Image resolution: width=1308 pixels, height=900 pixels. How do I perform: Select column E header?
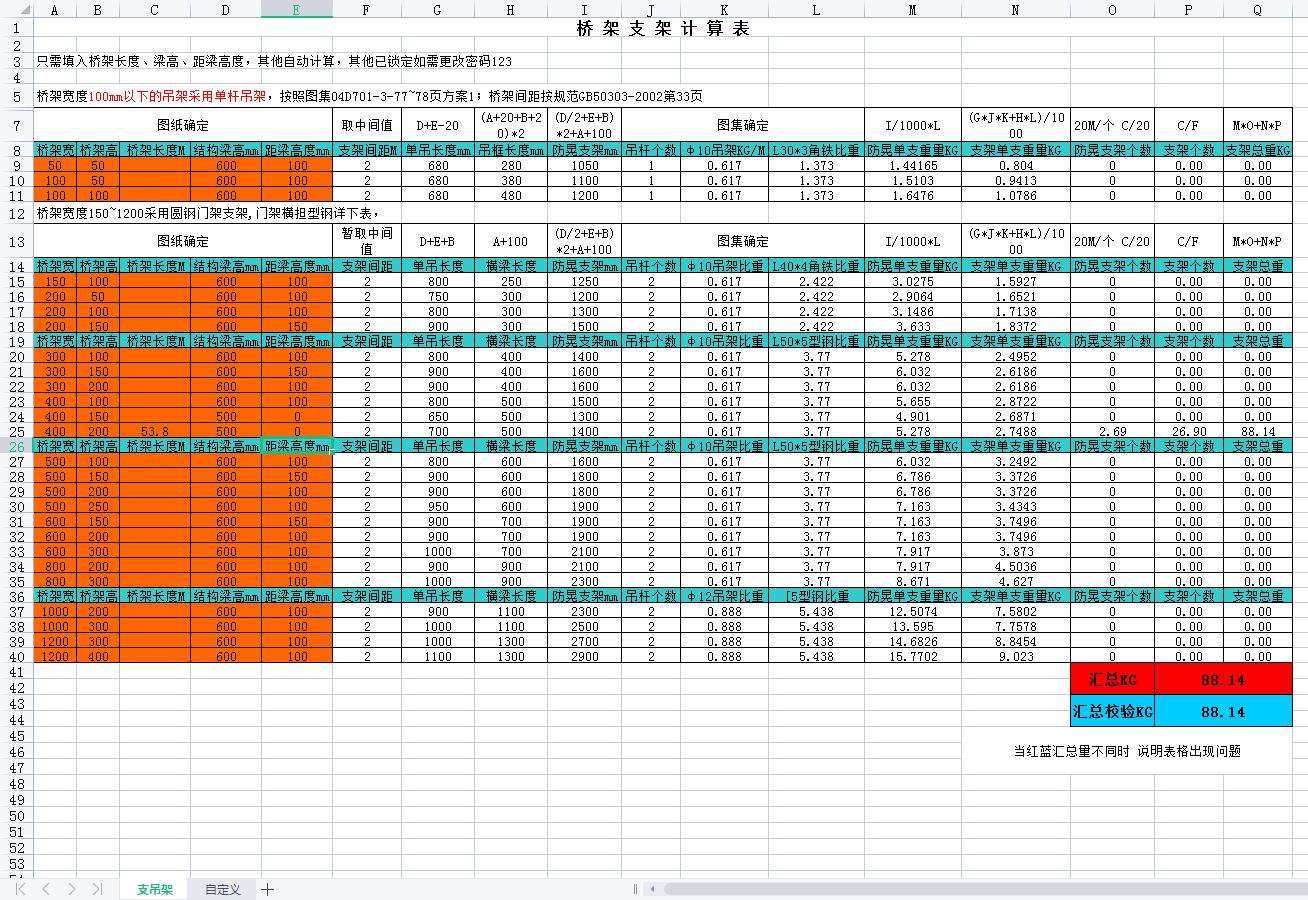[x=296, y=9]
